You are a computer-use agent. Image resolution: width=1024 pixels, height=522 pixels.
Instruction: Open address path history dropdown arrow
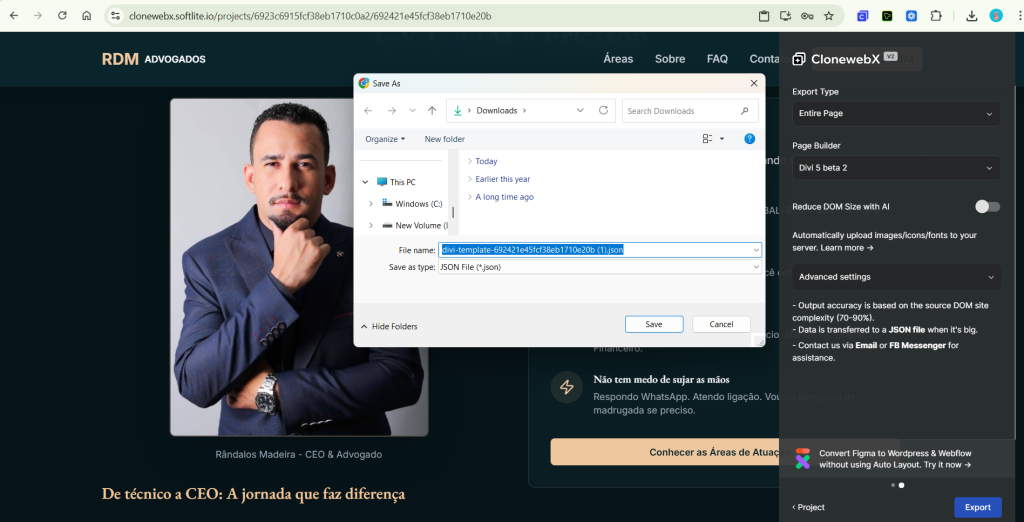click(x=580, y=110)
